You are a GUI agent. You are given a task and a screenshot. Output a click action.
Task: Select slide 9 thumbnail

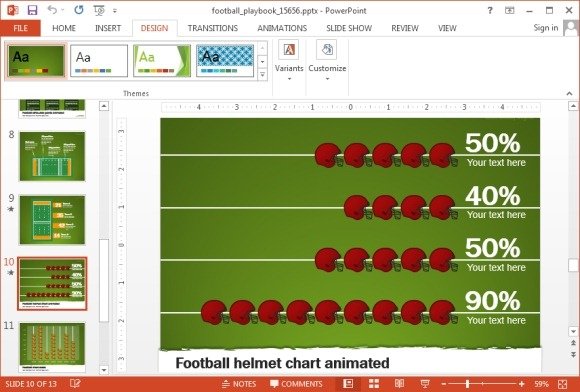pyautogui.click(x=52, y=220)
